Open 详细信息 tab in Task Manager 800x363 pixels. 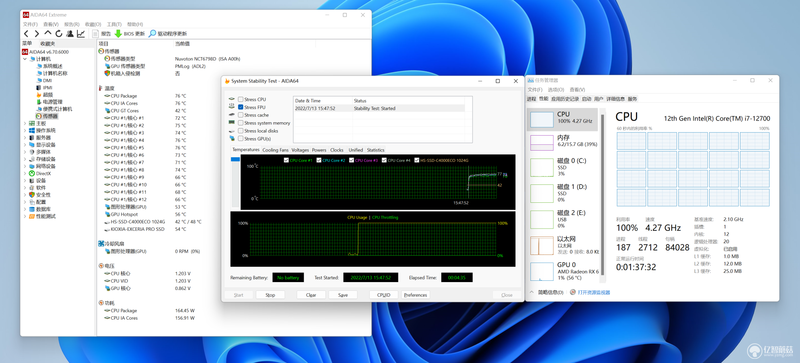616,99
